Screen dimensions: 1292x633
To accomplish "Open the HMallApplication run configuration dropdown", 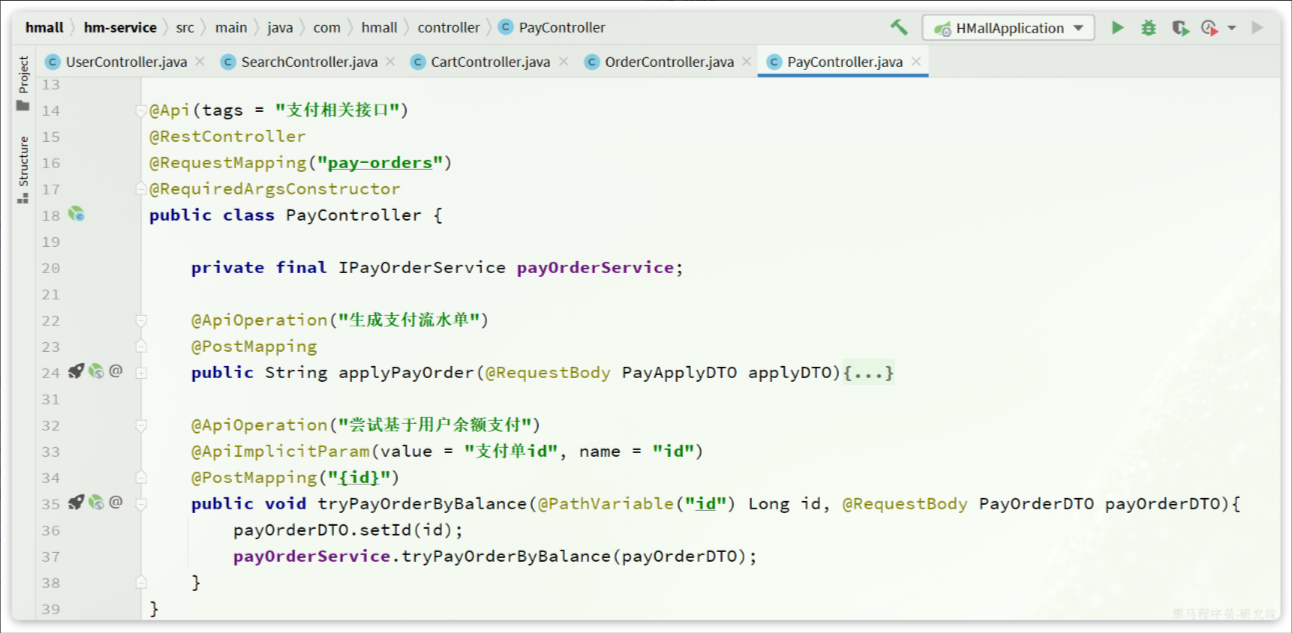I will 1008,28.
